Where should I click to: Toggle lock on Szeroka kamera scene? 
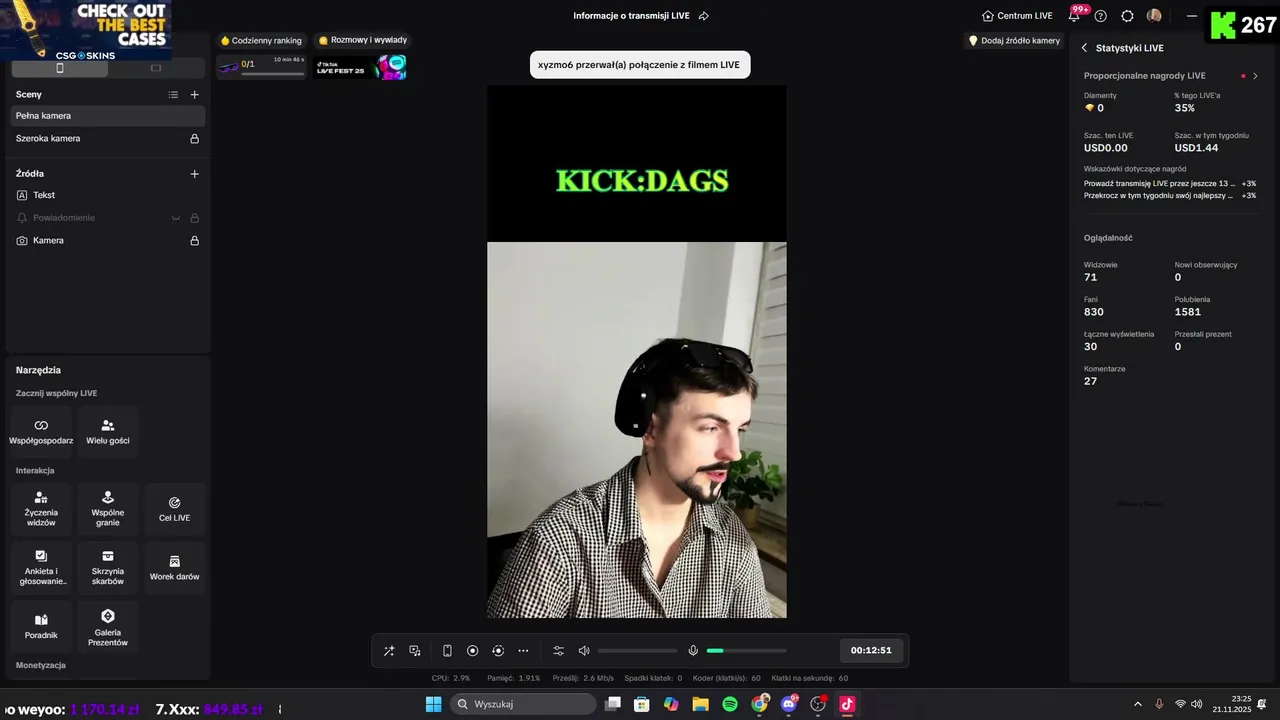click(195, 139)
